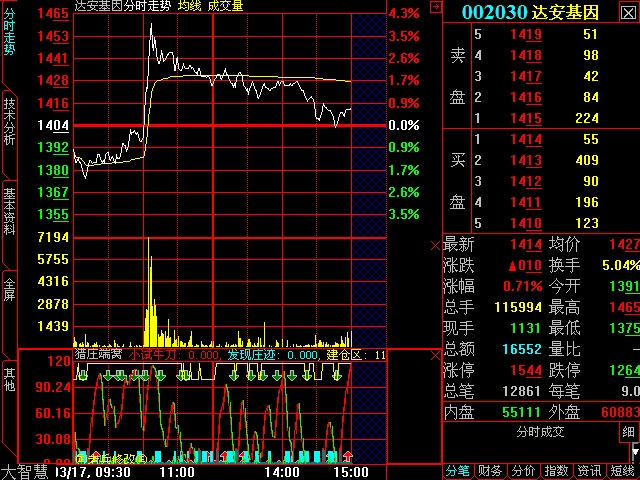The width and height of the screenshot is (640, 480).
Task: Switch to the 财务 bottom tab
Action: 490,471
